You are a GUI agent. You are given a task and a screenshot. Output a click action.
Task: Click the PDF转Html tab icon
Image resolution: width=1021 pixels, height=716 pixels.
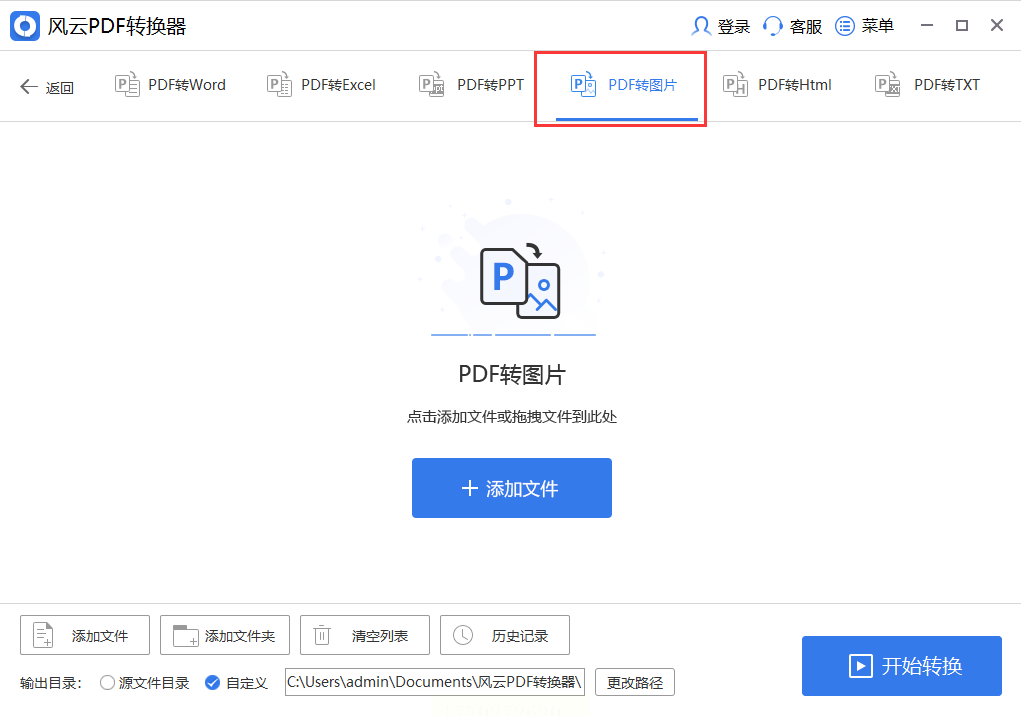tap(735, 85)
